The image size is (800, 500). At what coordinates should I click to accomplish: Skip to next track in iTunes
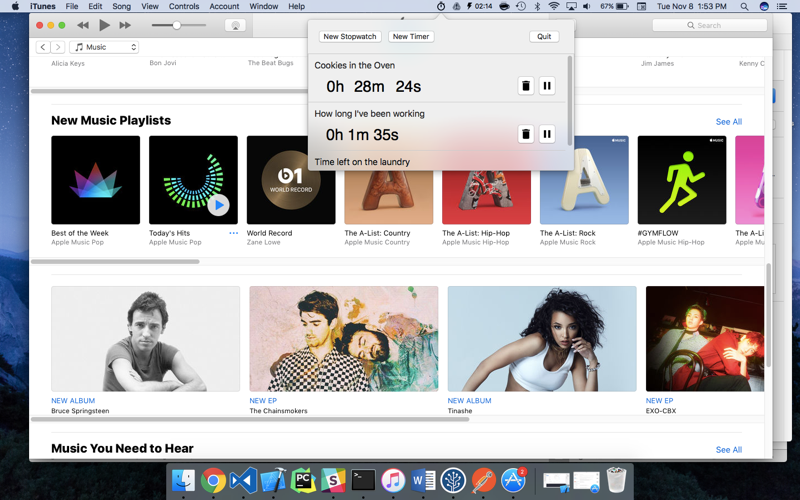[125, 25]
